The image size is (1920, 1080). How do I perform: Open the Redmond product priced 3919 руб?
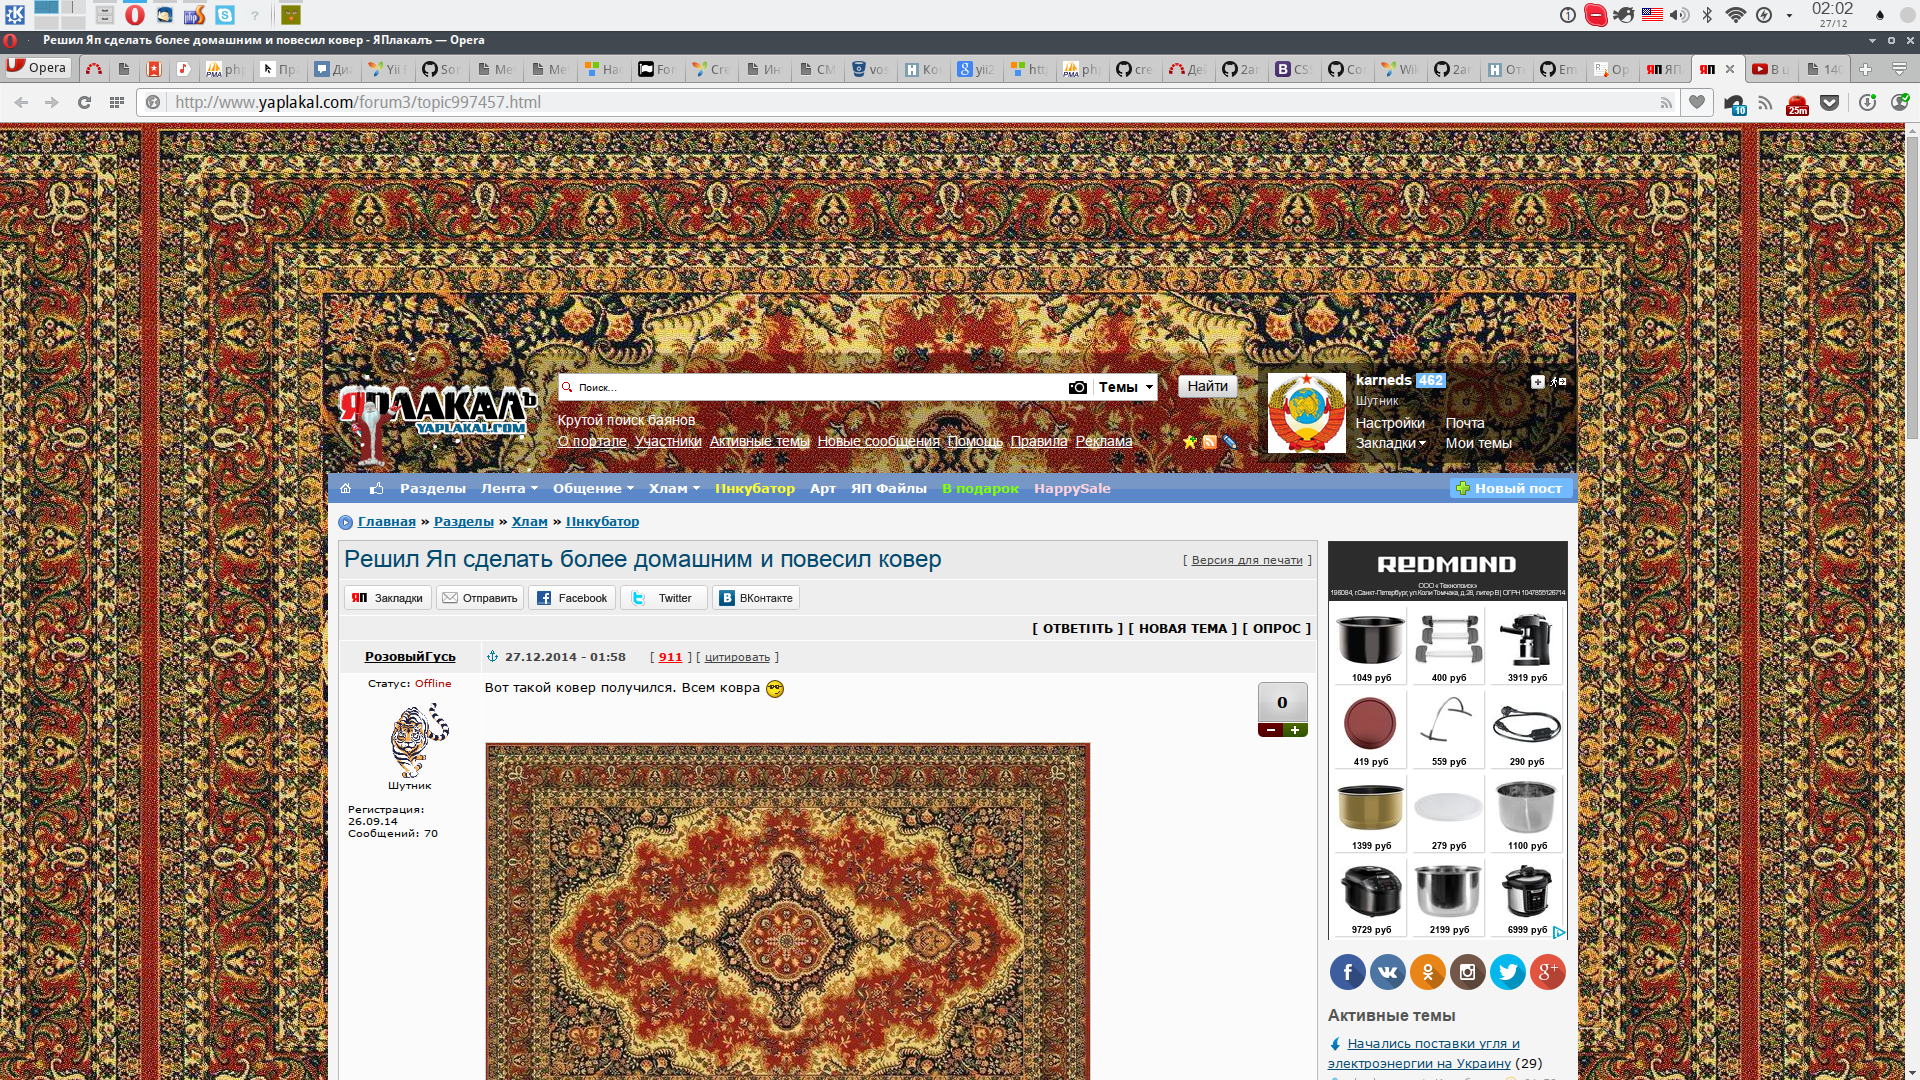pos(1526,646)
